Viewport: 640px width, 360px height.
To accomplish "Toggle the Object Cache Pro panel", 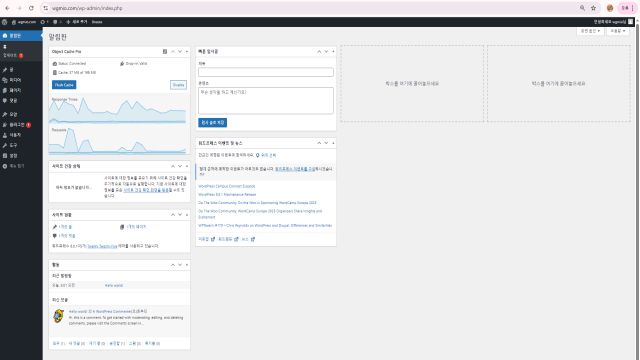I will click(x=187, y=52).
